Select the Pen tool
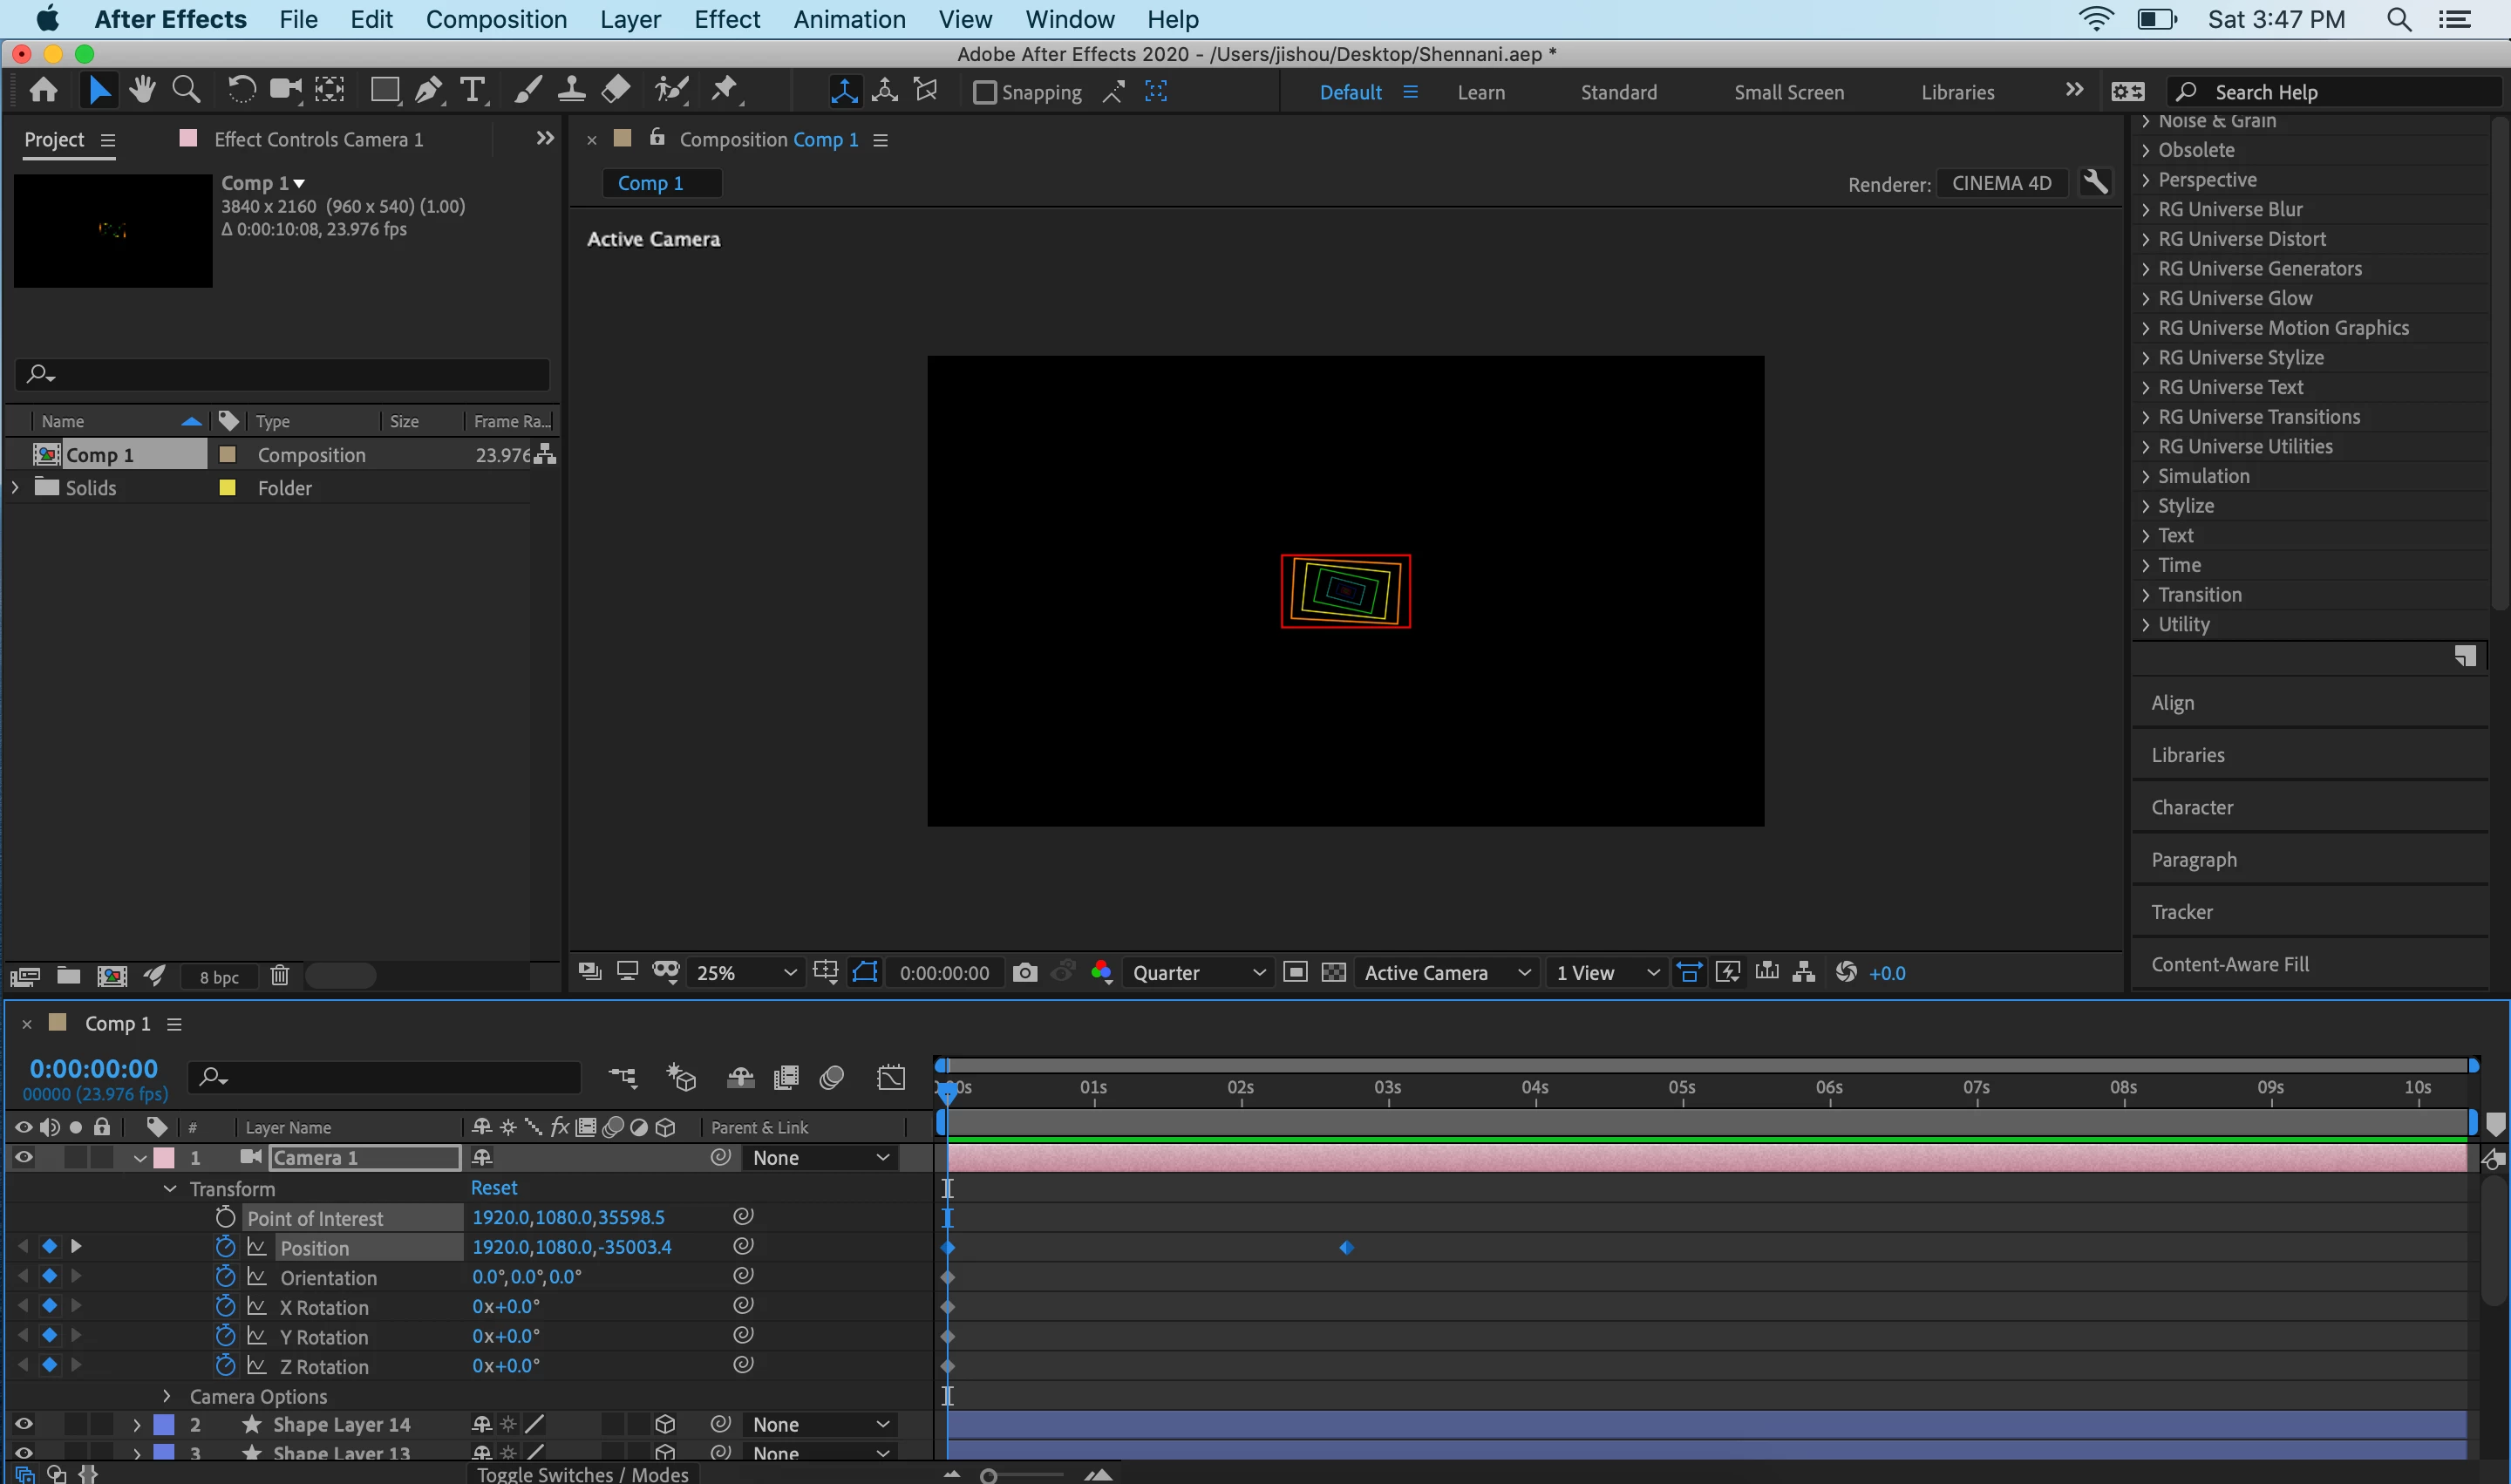The height and width of the screenshot is (1484, 2511). pyautogui.click(x=428, y=90)
